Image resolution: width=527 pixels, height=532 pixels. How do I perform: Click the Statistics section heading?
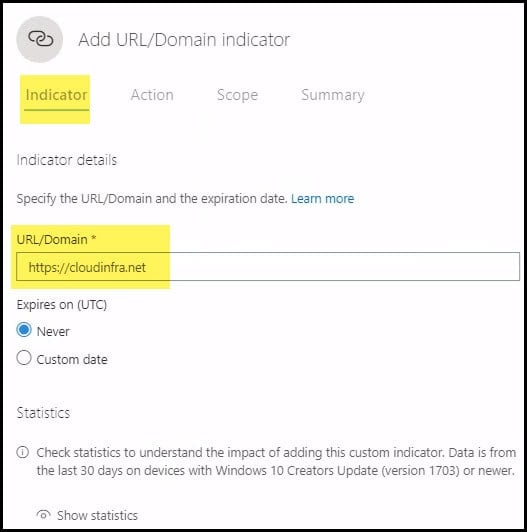43,413
